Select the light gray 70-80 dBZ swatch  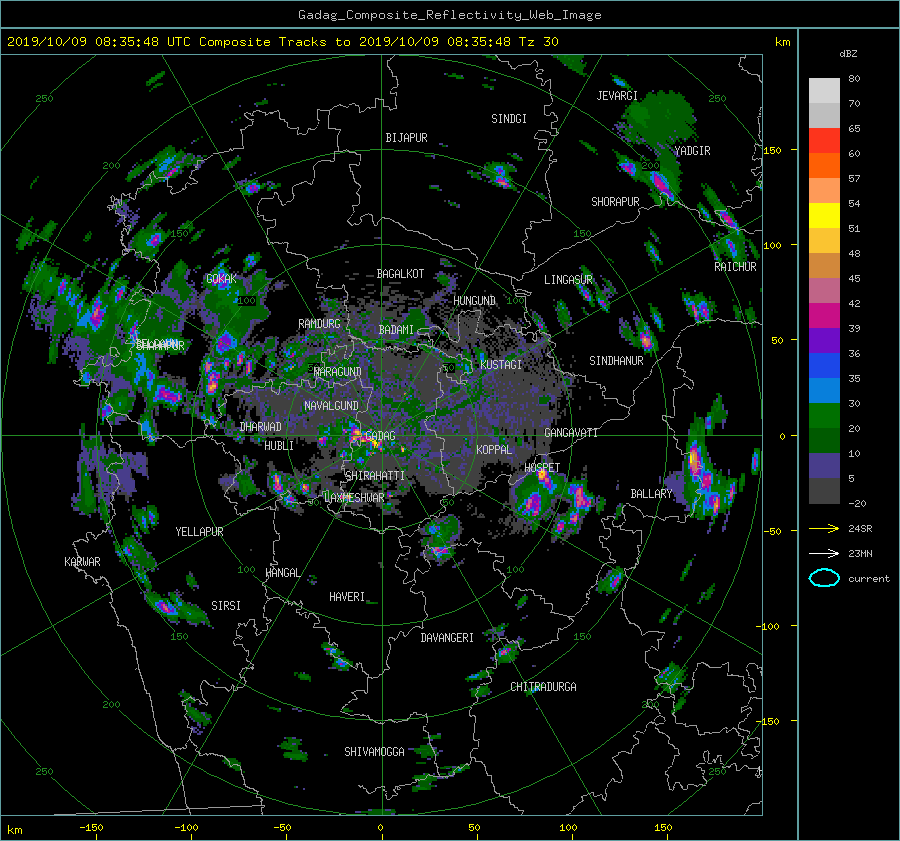(824, 91)
